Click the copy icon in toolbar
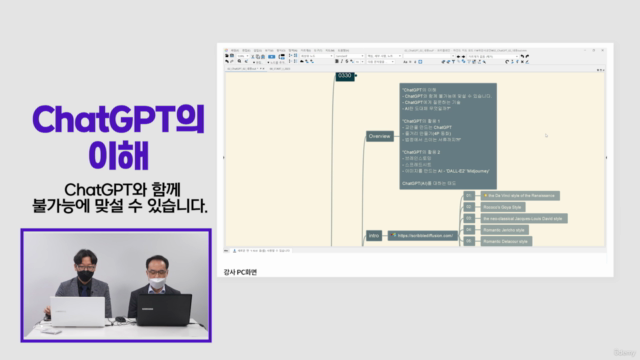Viewport: 640px width, 360px height. [258, 56]
